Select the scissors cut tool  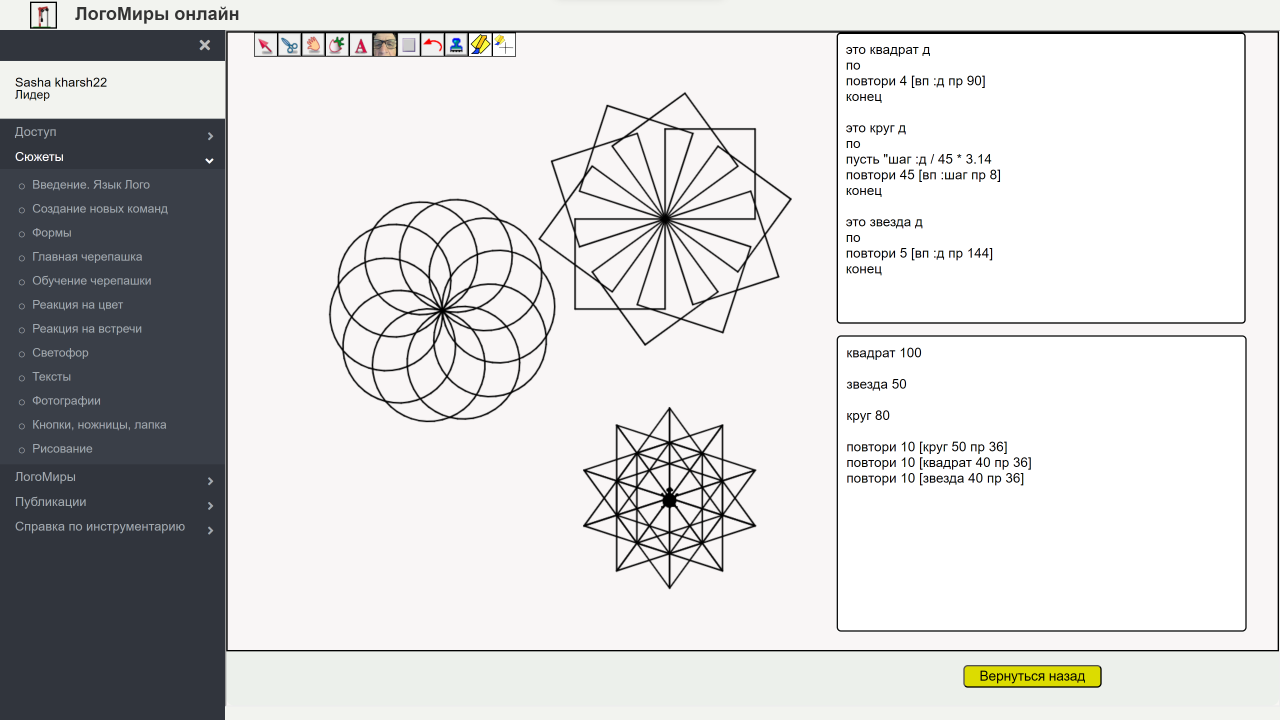(x=290, y=45)
